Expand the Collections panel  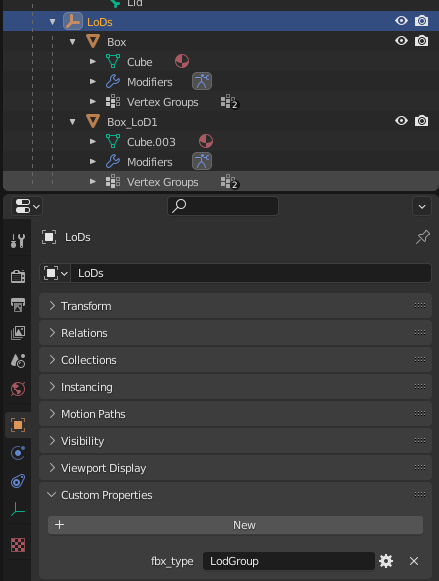tap(235, 360)
